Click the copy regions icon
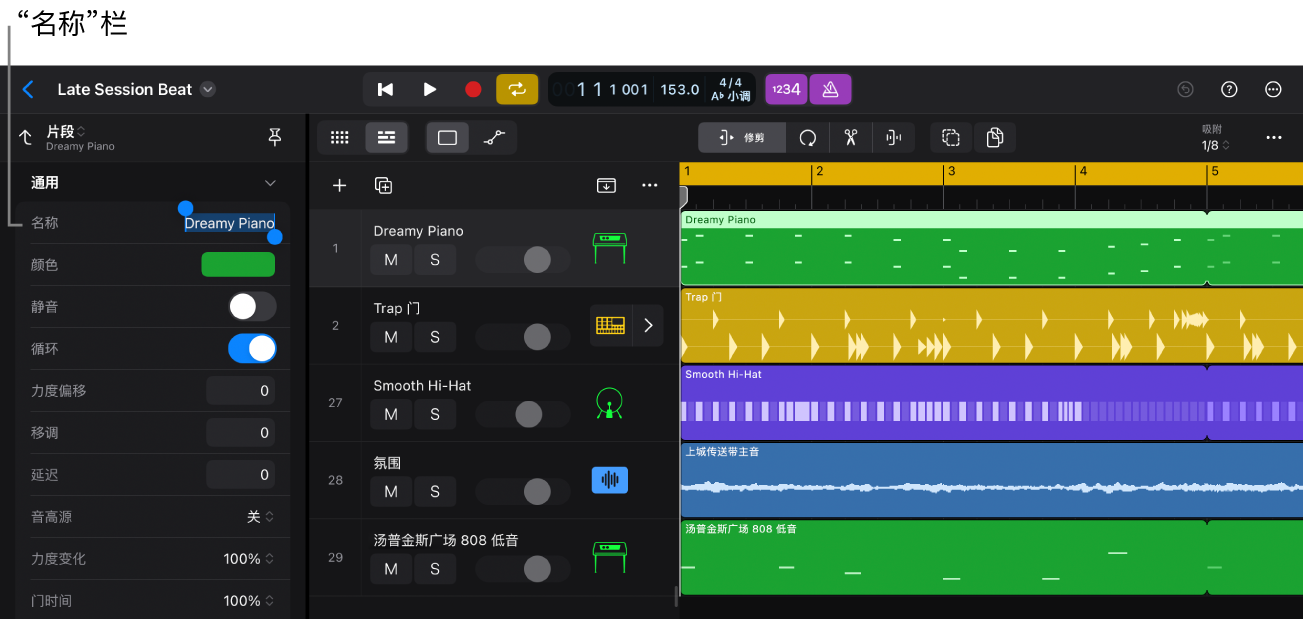 (994, 138)
